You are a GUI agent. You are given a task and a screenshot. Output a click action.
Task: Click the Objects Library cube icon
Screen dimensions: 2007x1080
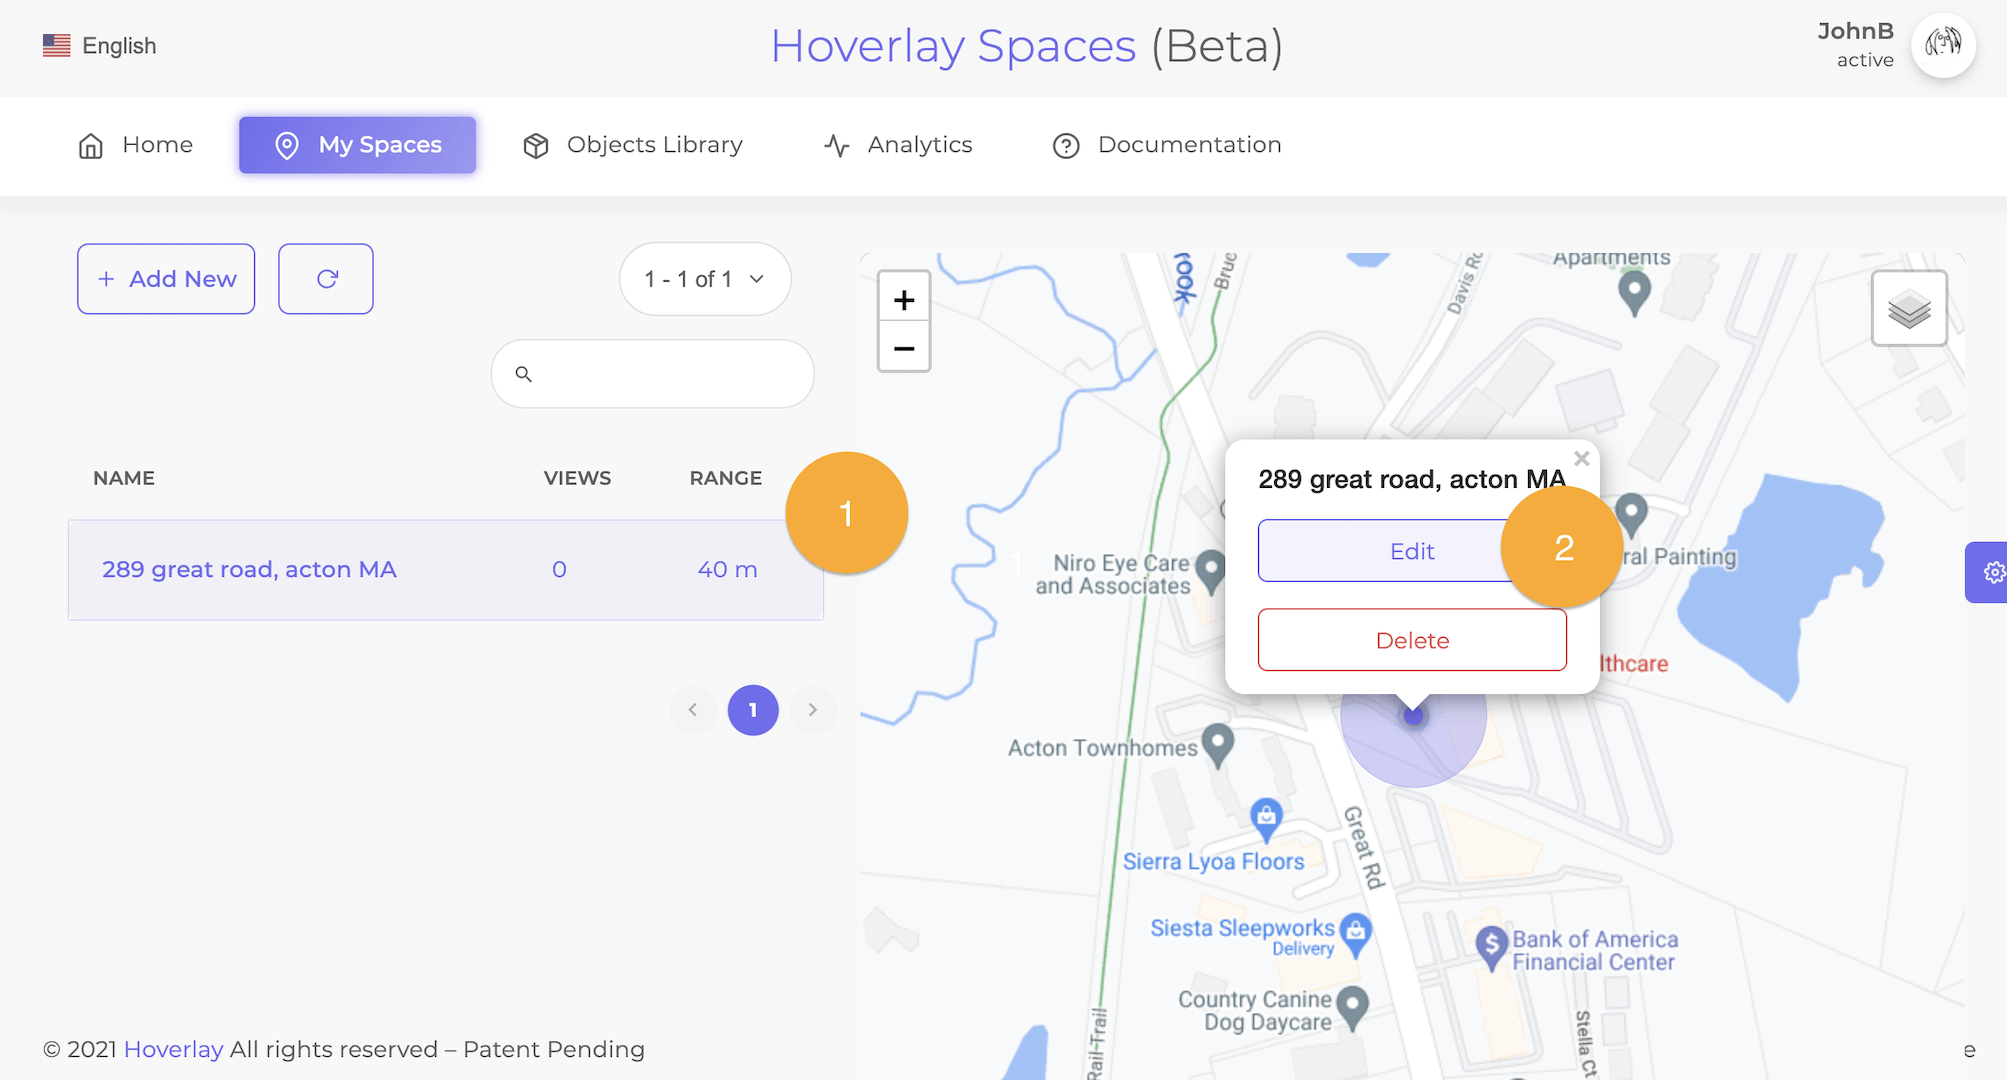pyautogui.click(x=536, y=145)
